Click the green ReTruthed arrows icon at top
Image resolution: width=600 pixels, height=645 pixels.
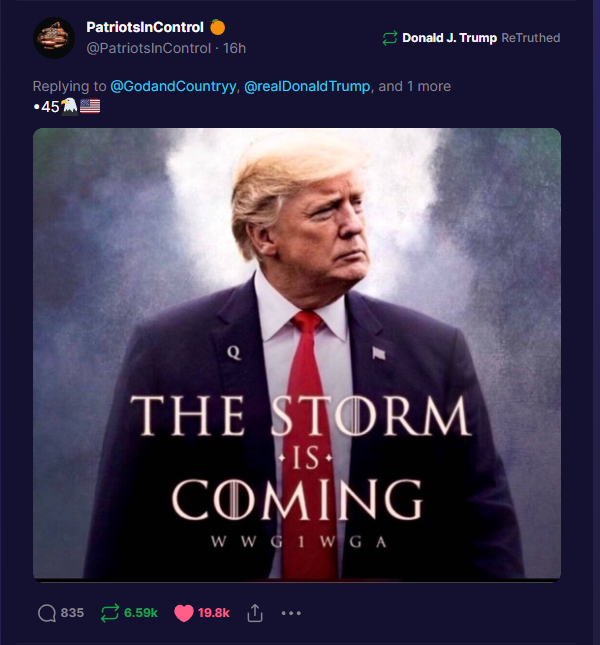(389, 38)
